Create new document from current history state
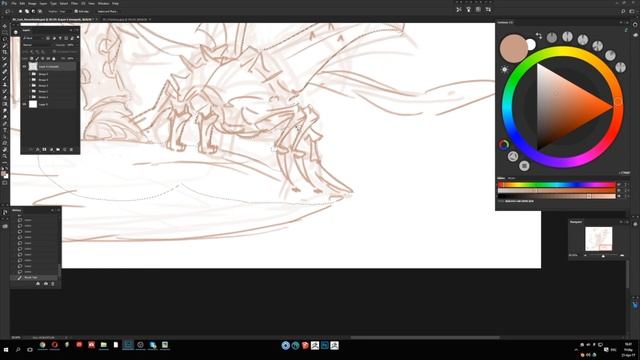Screen dimensions: 640x360 tap(38, 284)
